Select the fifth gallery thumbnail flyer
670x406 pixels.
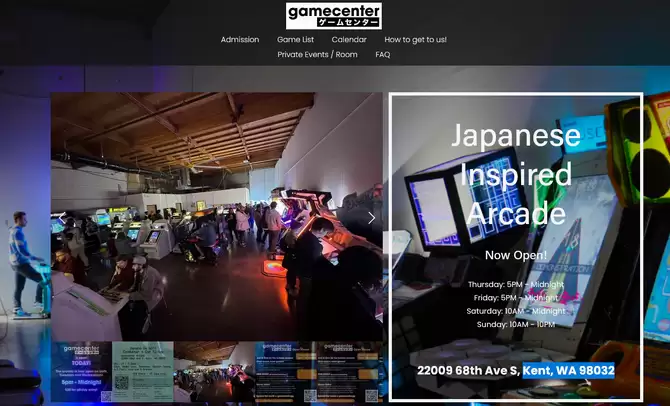(x=348, y=372)
